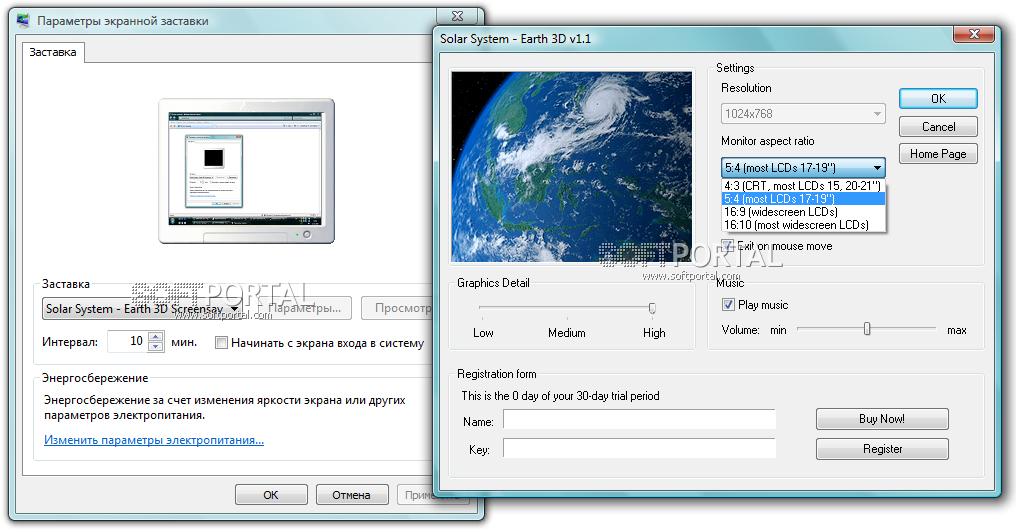Select 16:10 (most widescreen LCDs) option

pos(803,225)
